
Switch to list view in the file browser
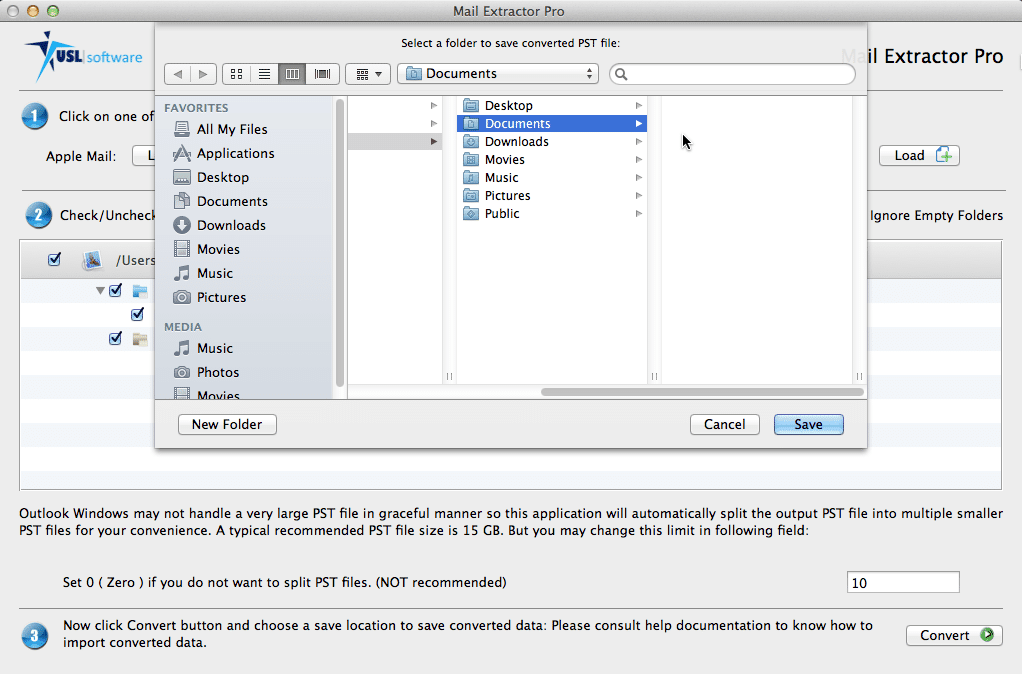(x=264, y=73)
